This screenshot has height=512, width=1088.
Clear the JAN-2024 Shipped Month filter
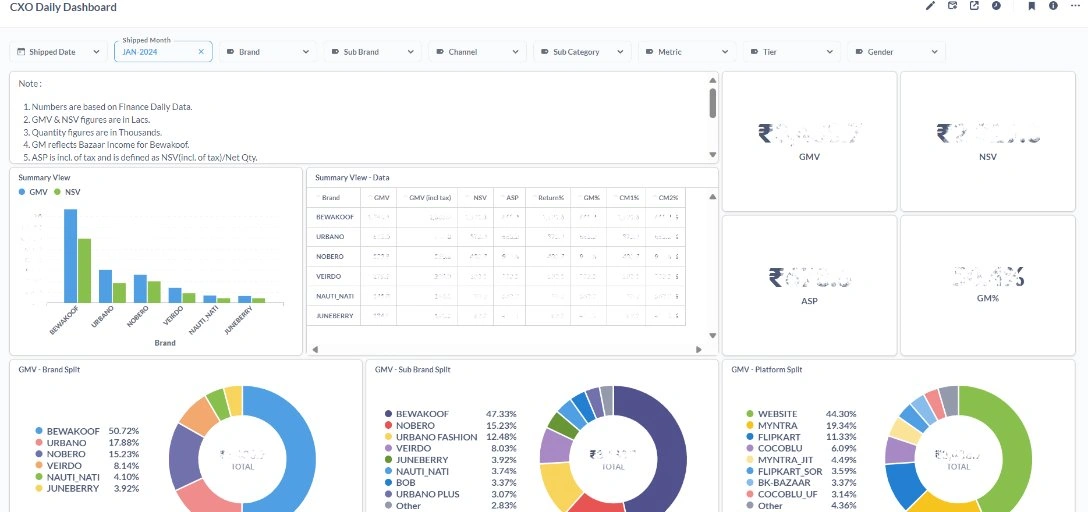click(201, 52)
